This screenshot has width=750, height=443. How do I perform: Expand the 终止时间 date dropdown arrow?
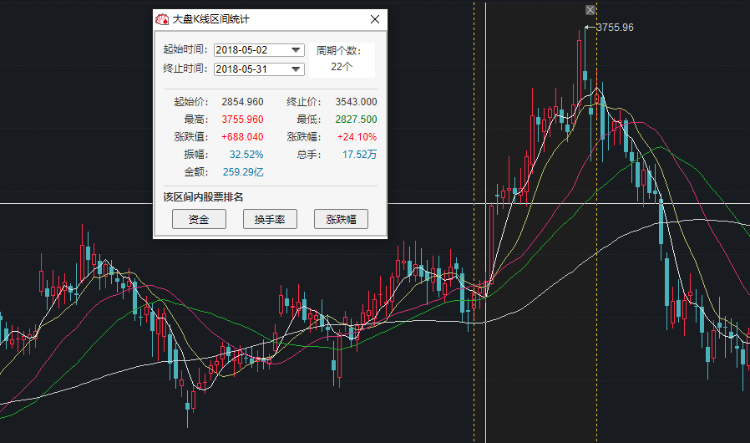point(296,69)
